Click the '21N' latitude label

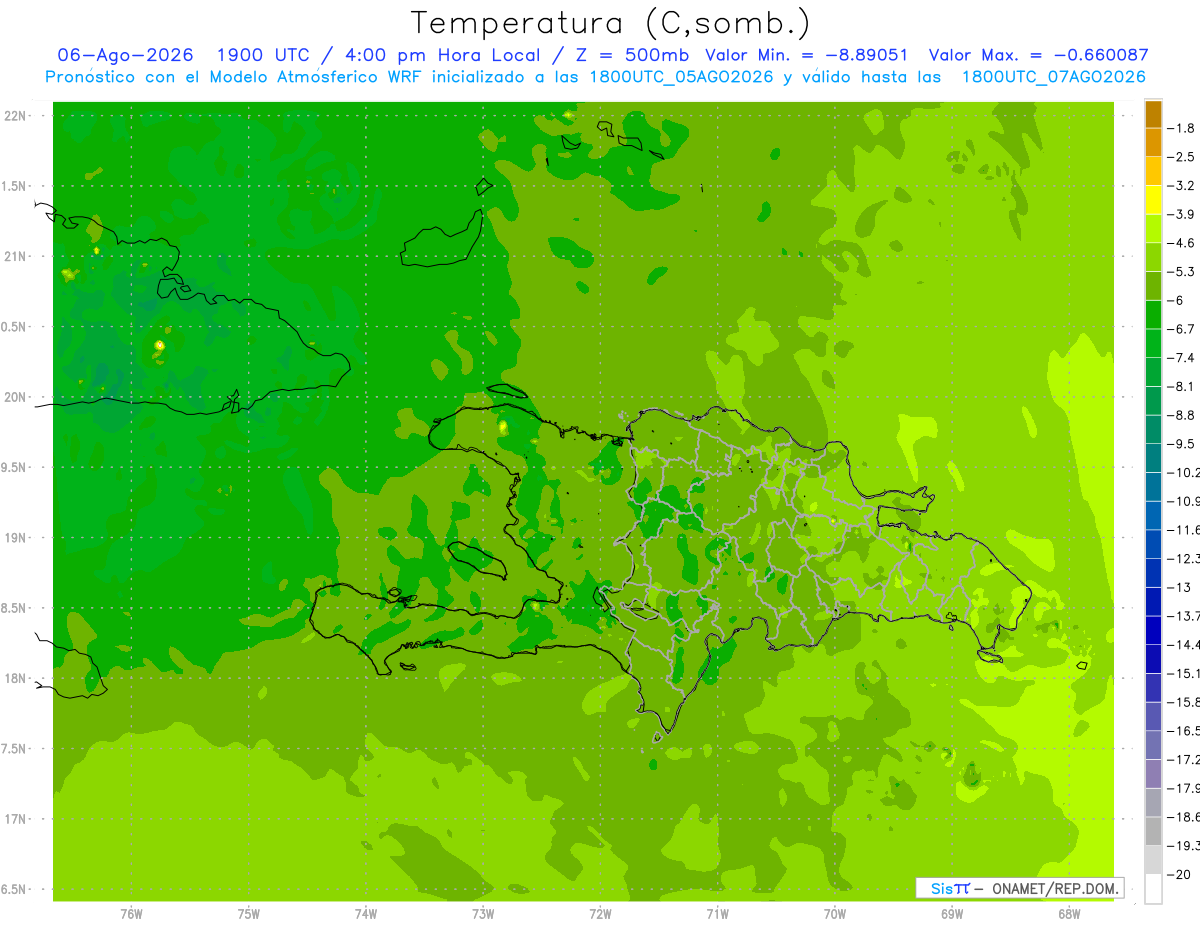click(x=15, y=256)
